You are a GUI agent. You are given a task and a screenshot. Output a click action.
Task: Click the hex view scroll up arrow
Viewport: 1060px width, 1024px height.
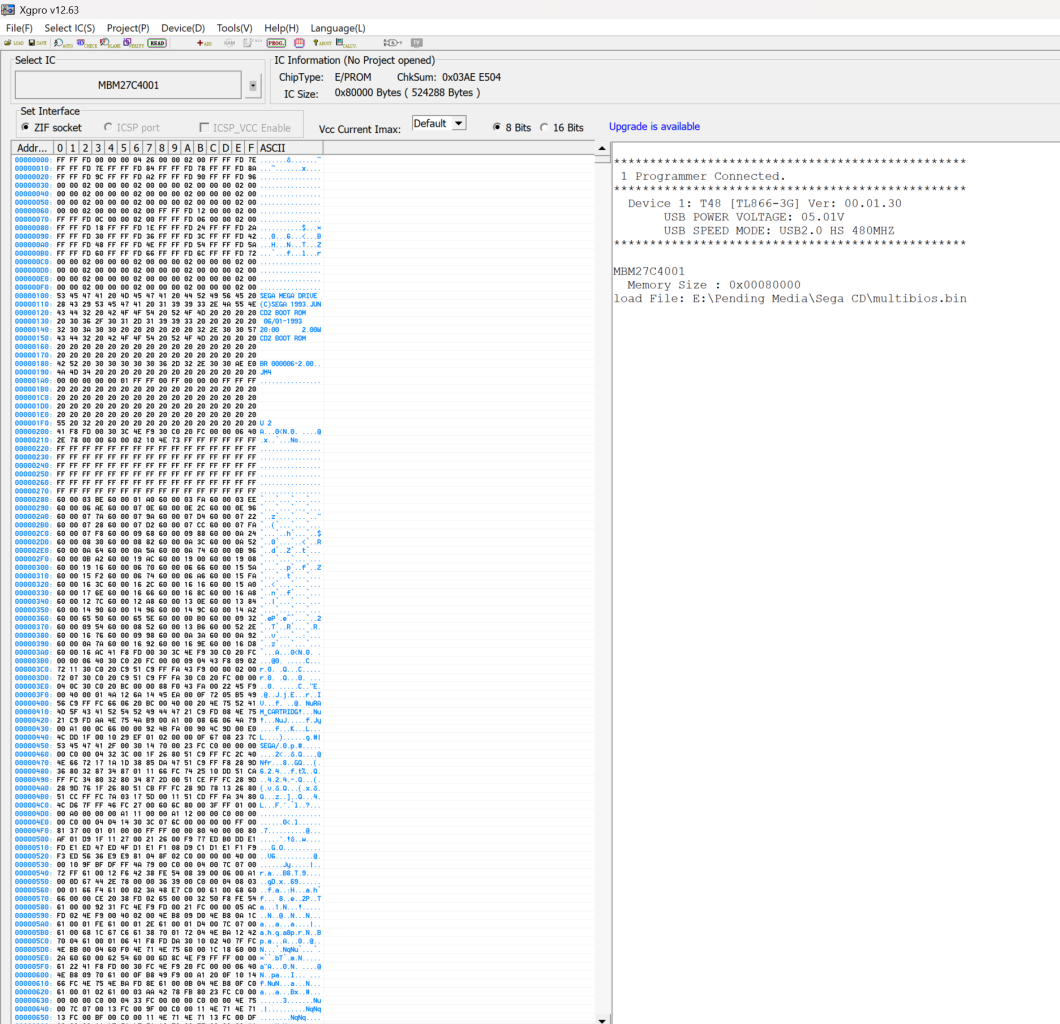tap(602, 148)
